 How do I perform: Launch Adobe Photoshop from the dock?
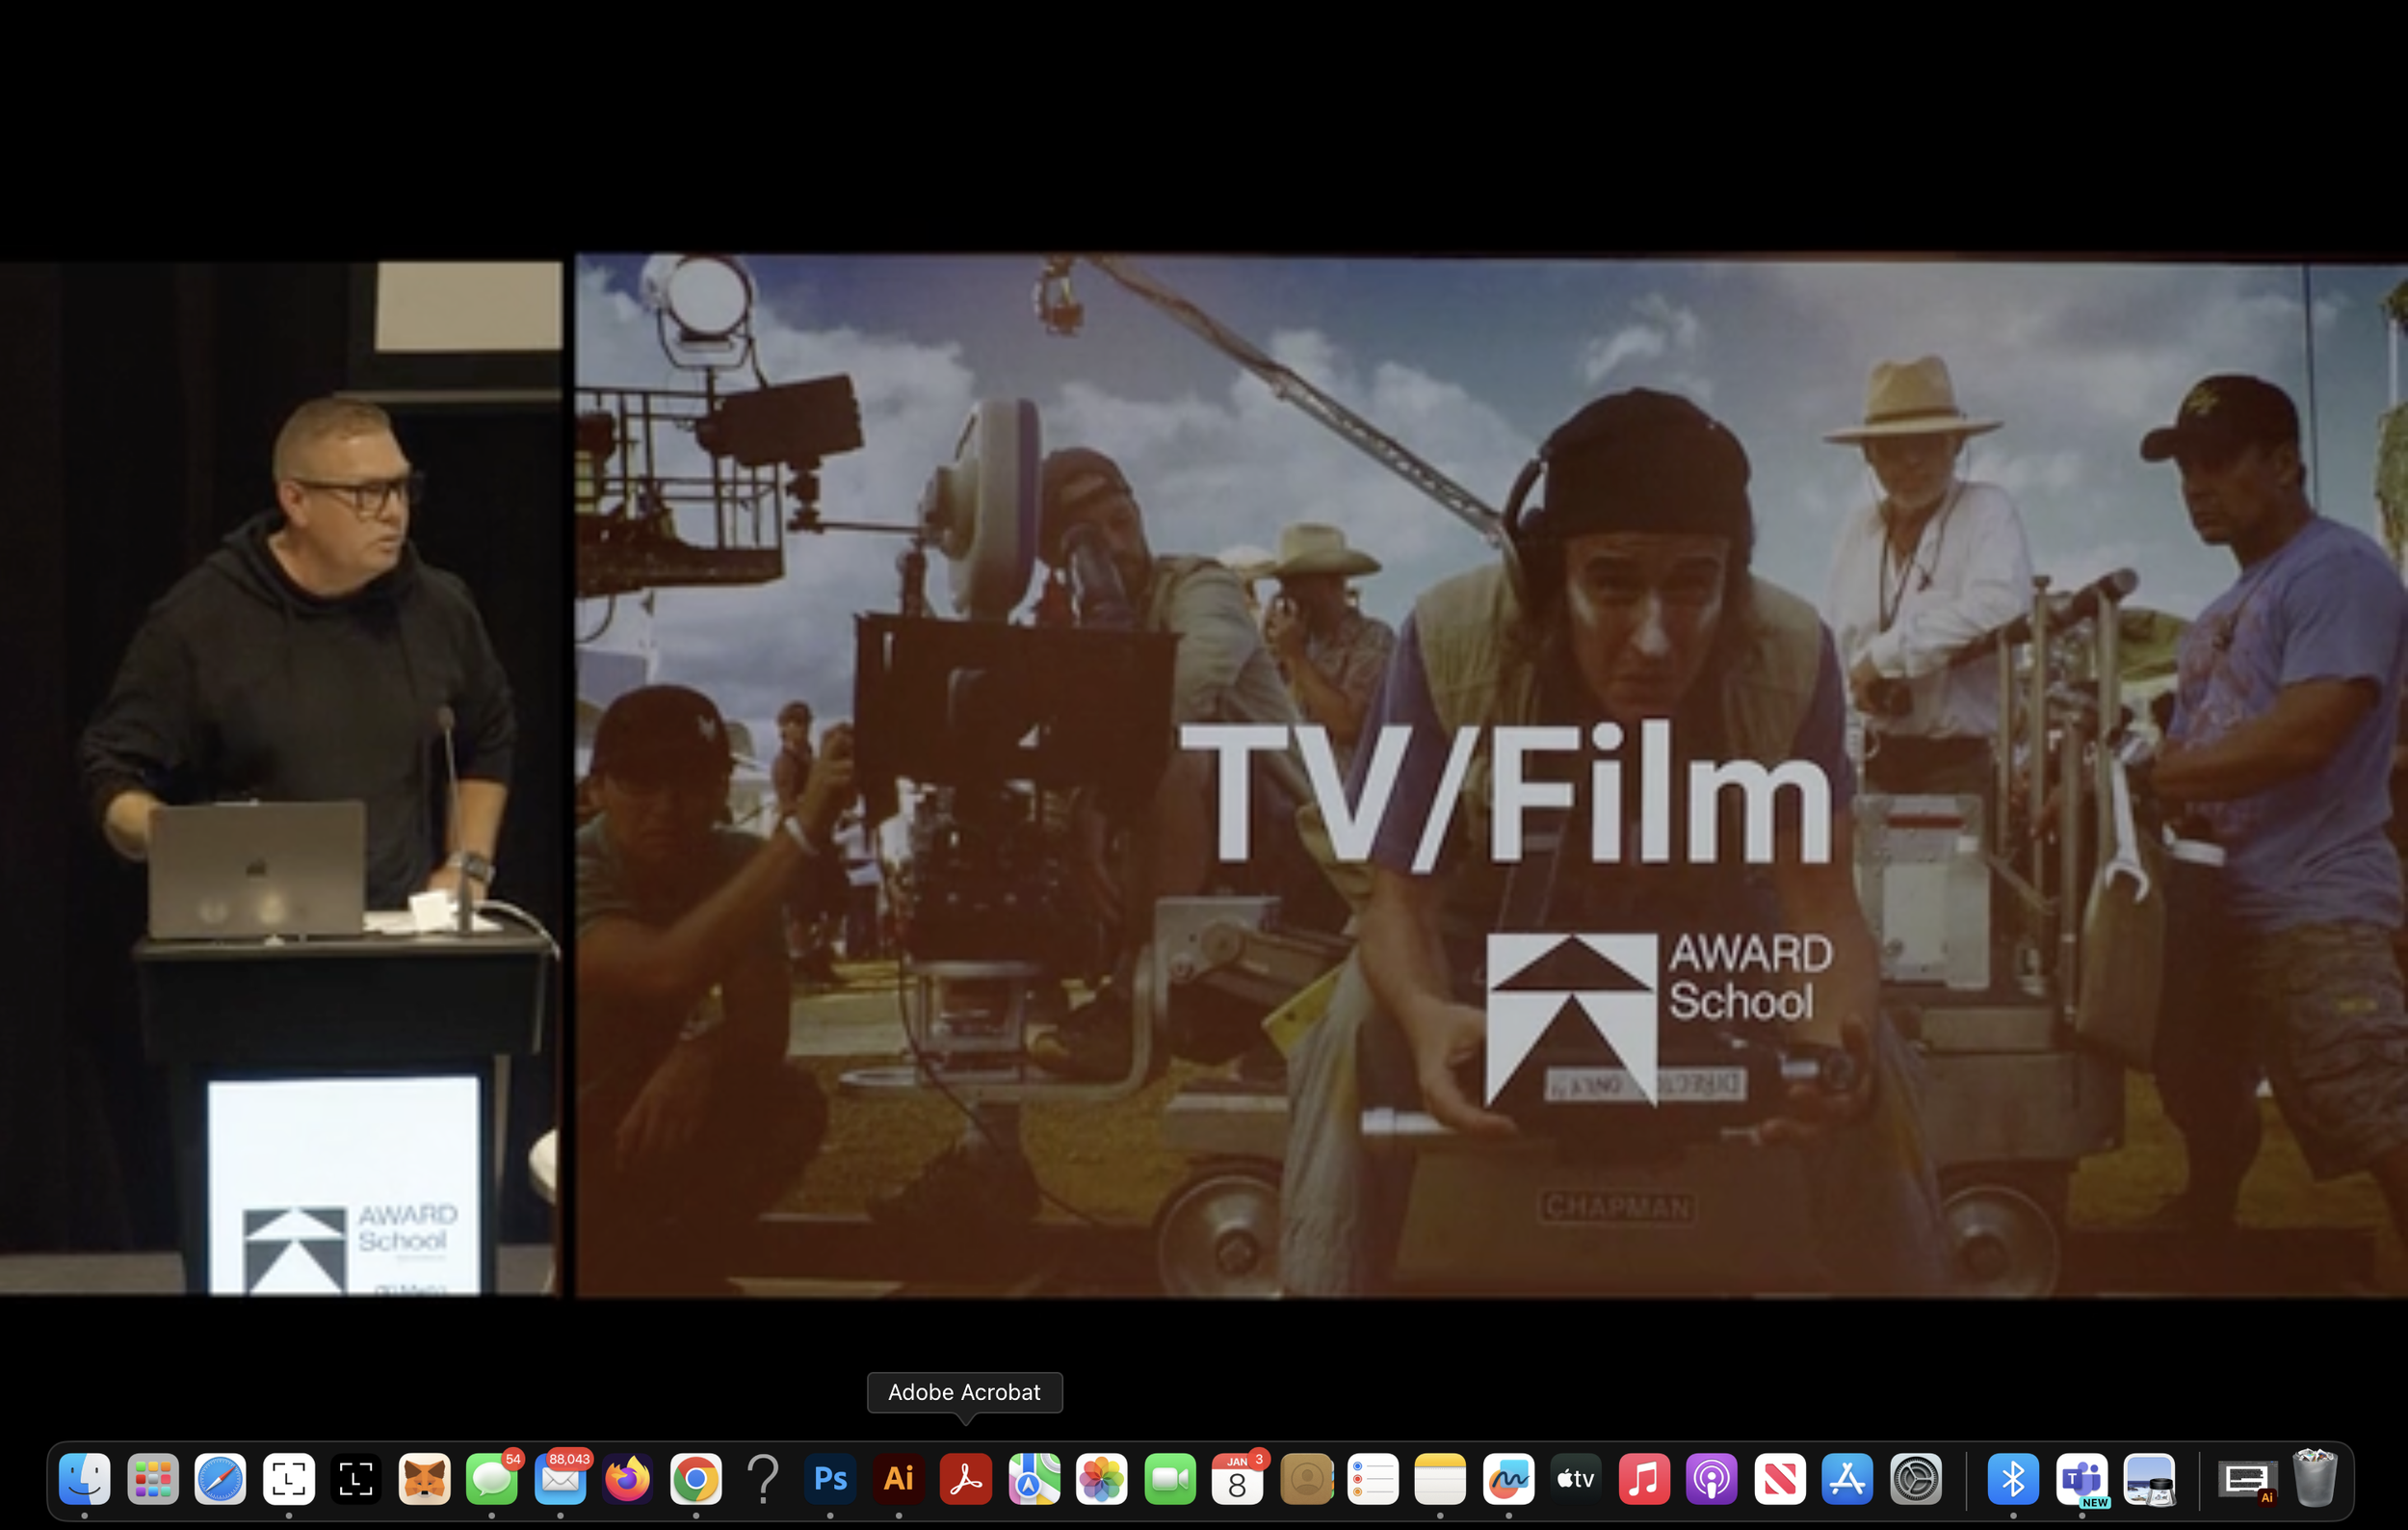point(830,1479)
